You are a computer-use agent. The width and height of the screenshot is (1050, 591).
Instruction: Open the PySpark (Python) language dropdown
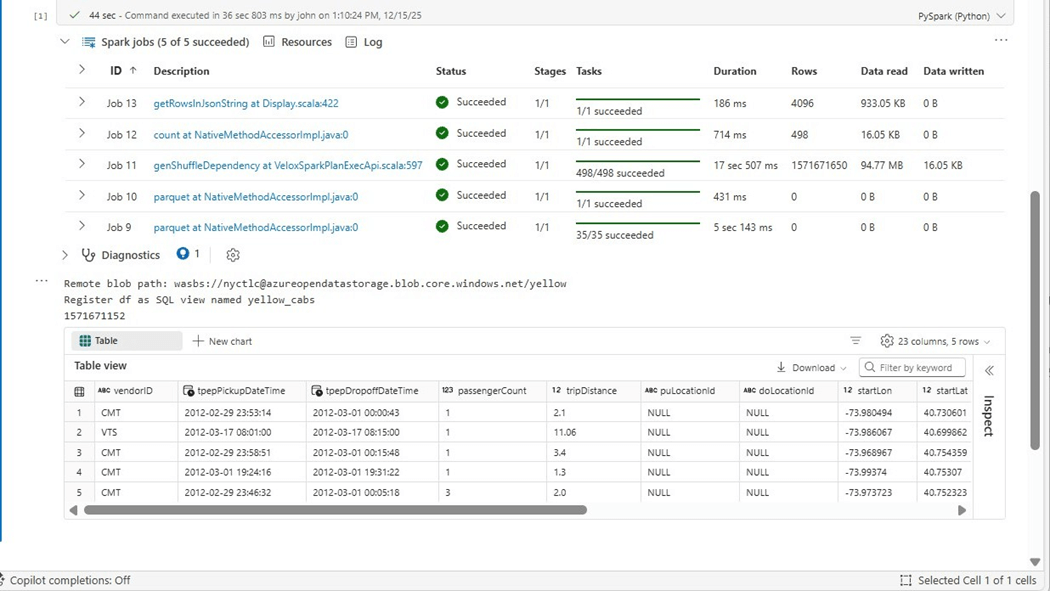[961, 16]
